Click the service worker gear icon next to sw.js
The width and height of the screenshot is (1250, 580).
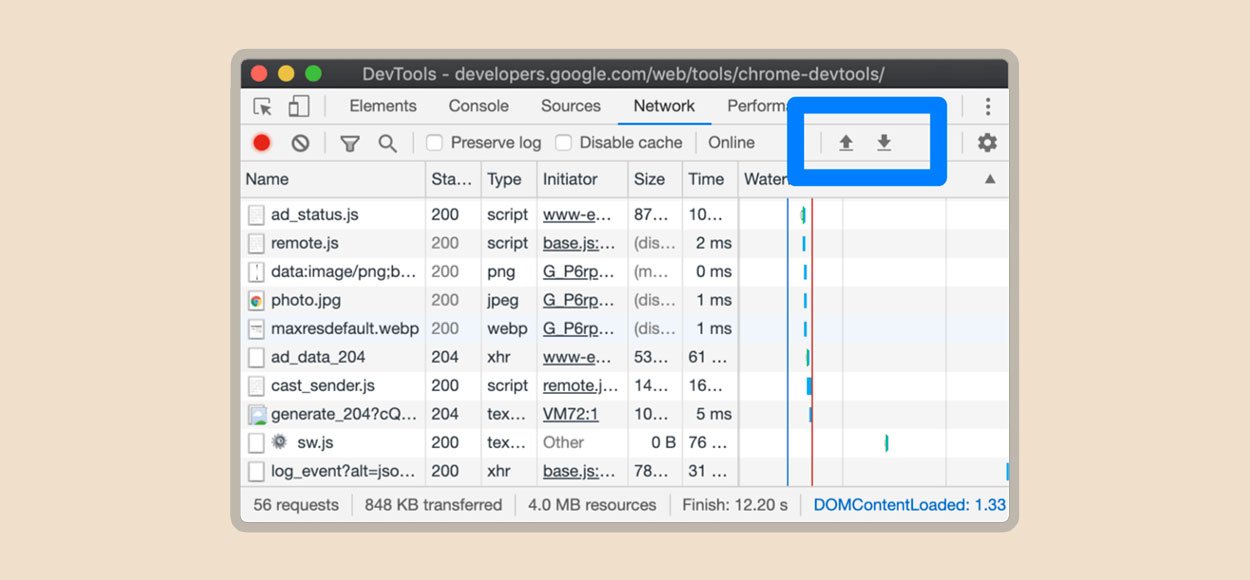pos(279,442)
